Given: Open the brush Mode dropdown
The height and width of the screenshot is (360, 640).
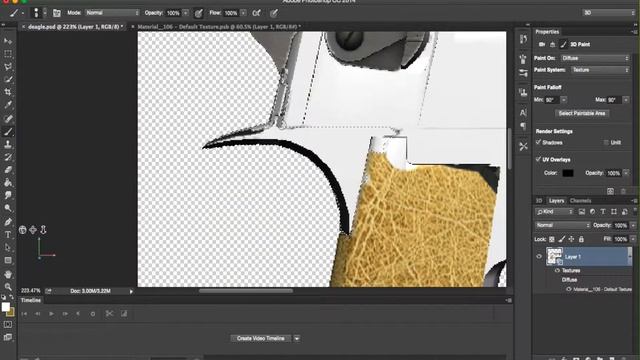Looking at the screenshot, I should tap(112, 13).
